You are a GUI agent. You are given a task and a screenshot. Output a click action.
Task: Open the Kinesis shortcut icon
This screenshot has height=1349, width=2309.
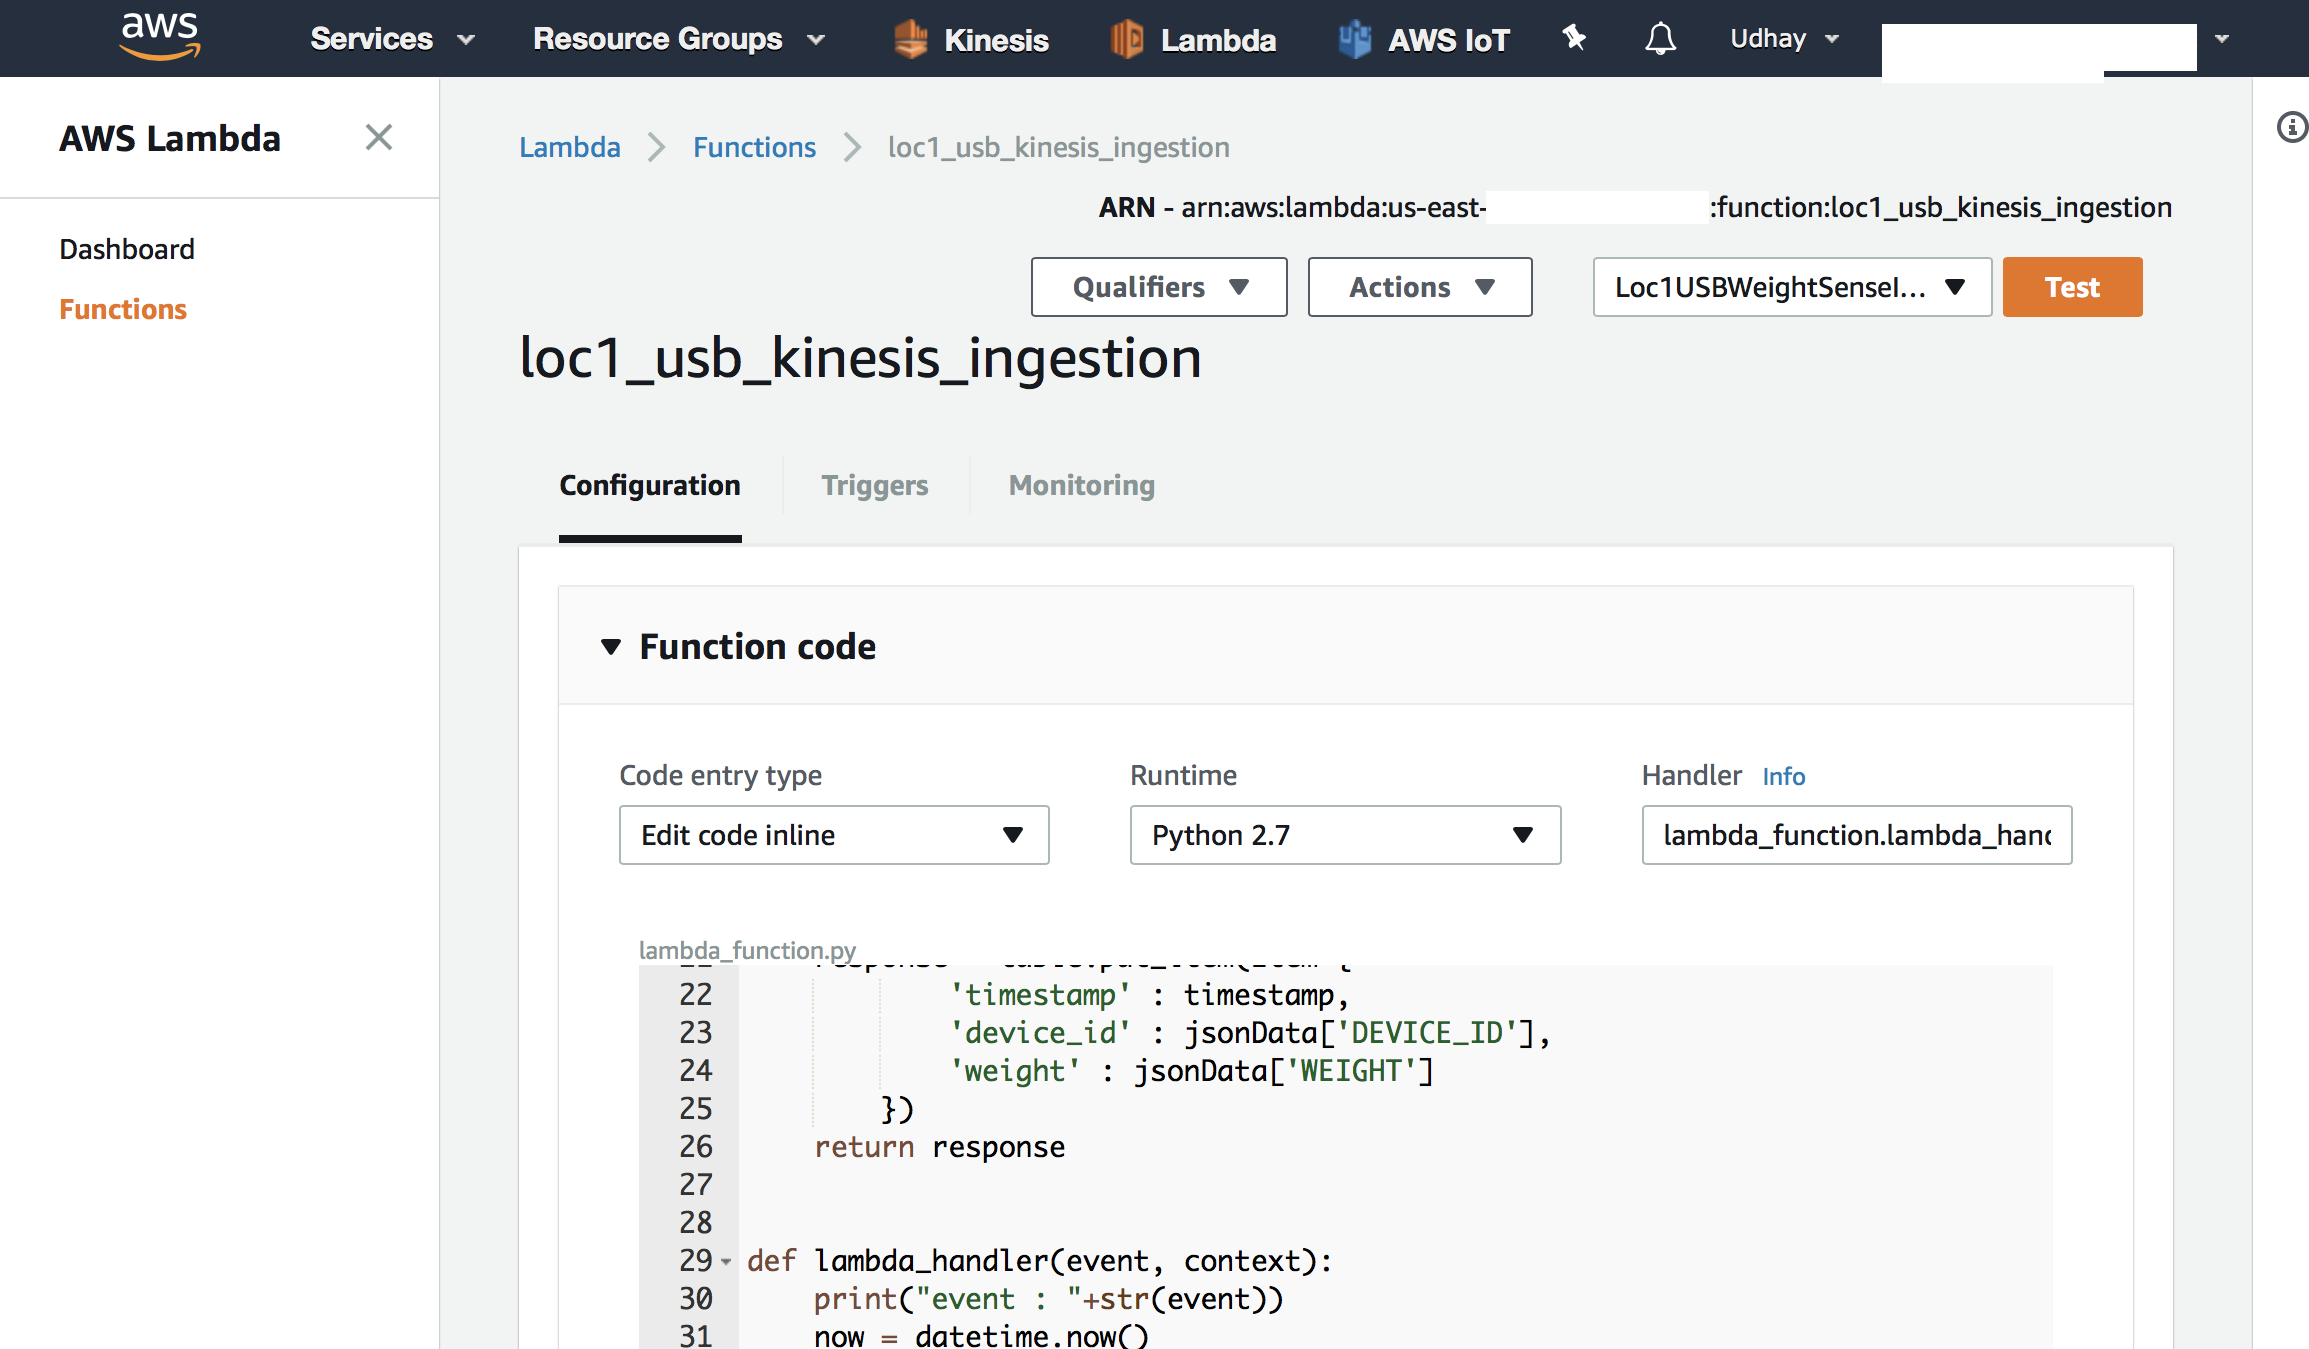point(911,40)
